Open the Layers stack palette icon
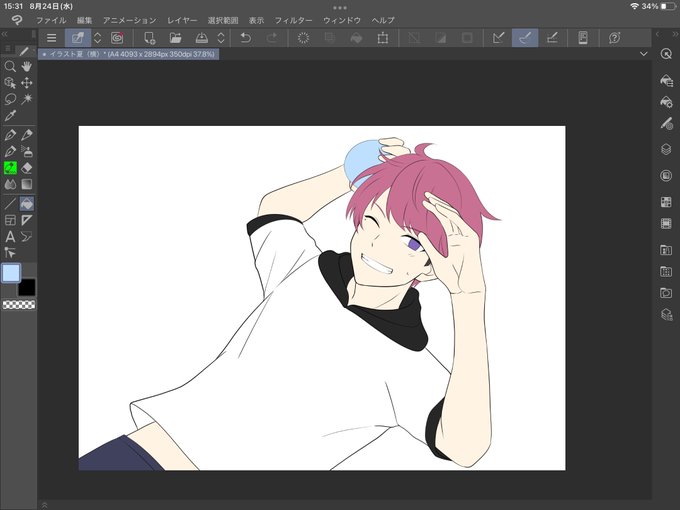The height and width of the screenshot is (510, 680). [x=666, y=149]
